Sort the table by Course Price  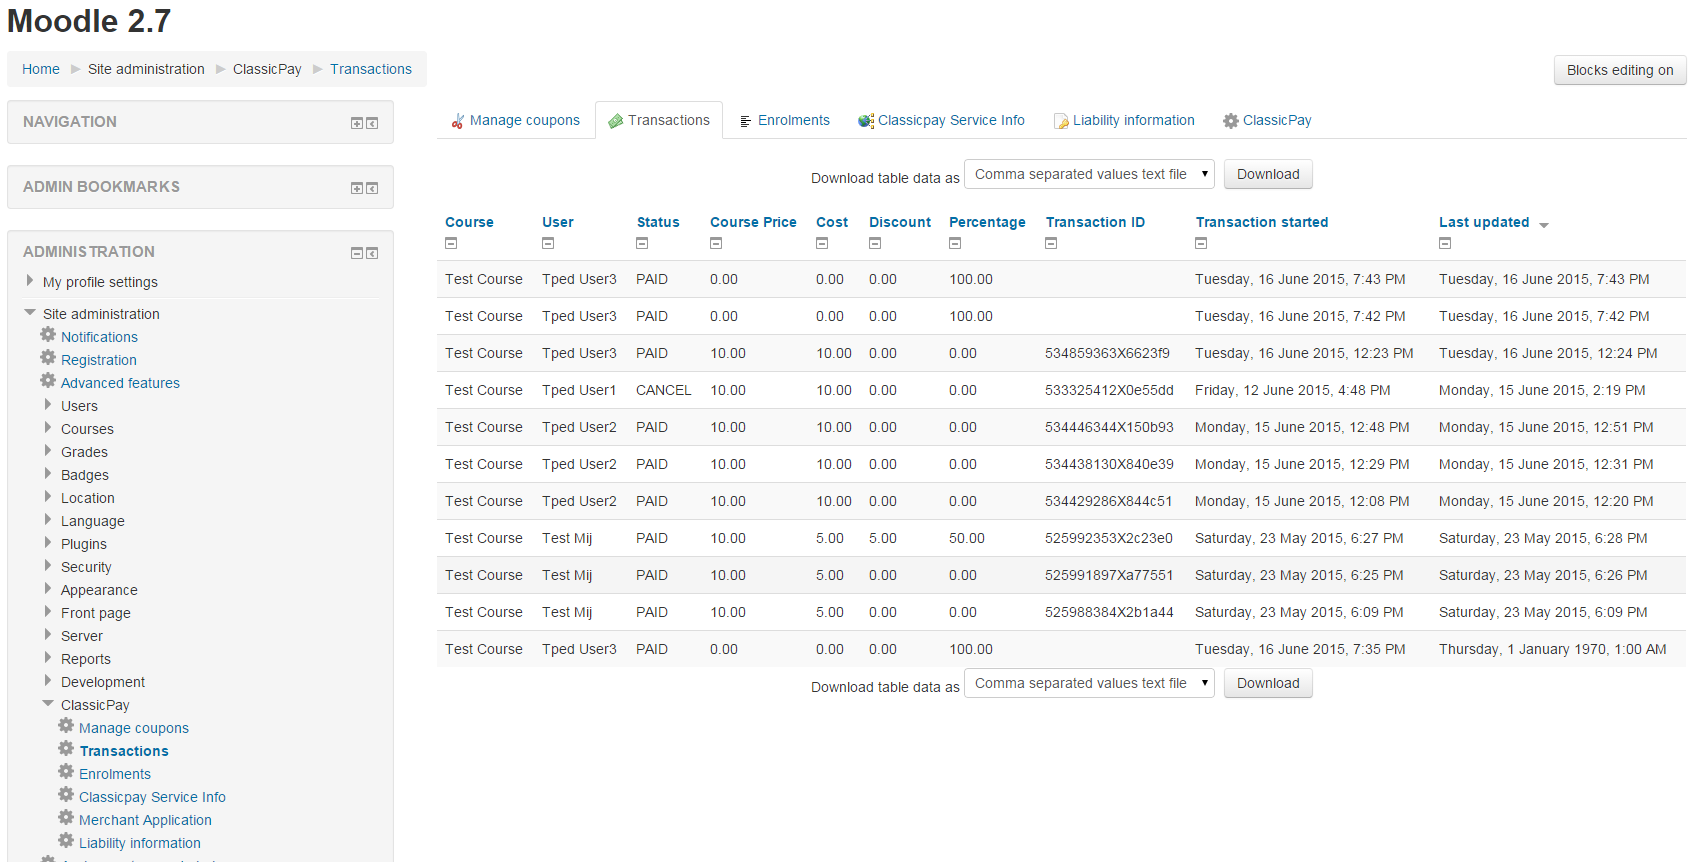(753, 222)
